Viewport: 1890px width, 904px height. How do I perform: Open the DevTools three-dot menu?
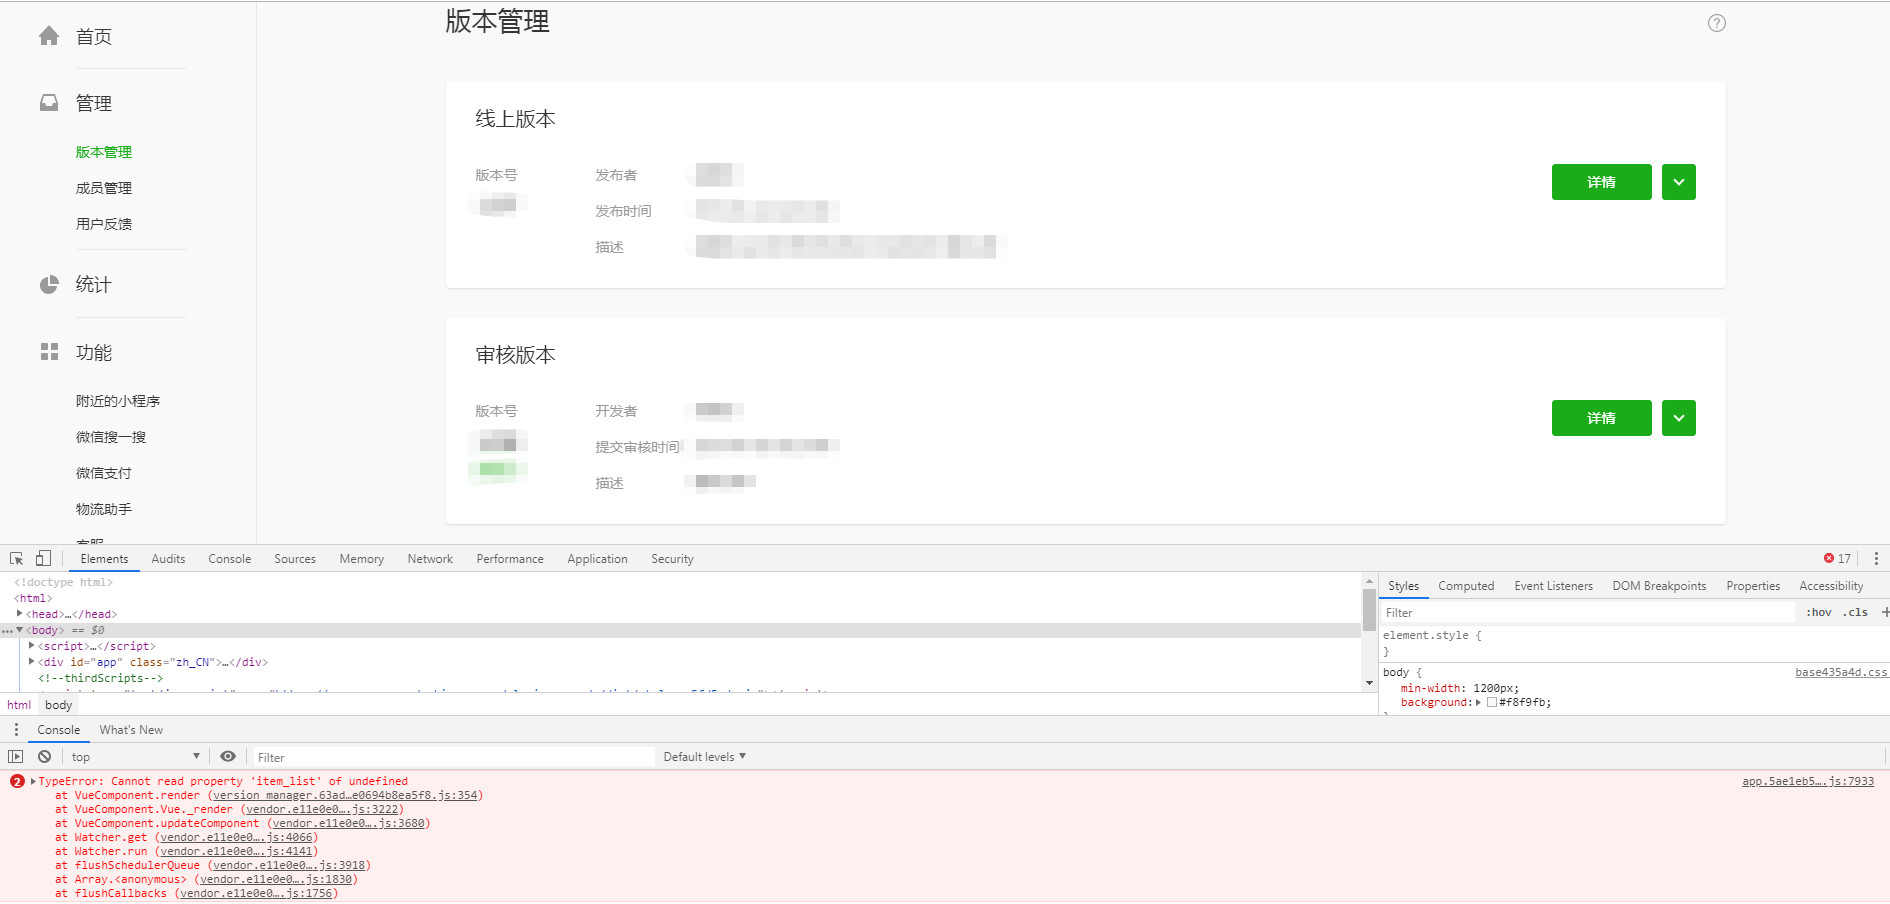pyautogui.click(x=1876, y=559)
